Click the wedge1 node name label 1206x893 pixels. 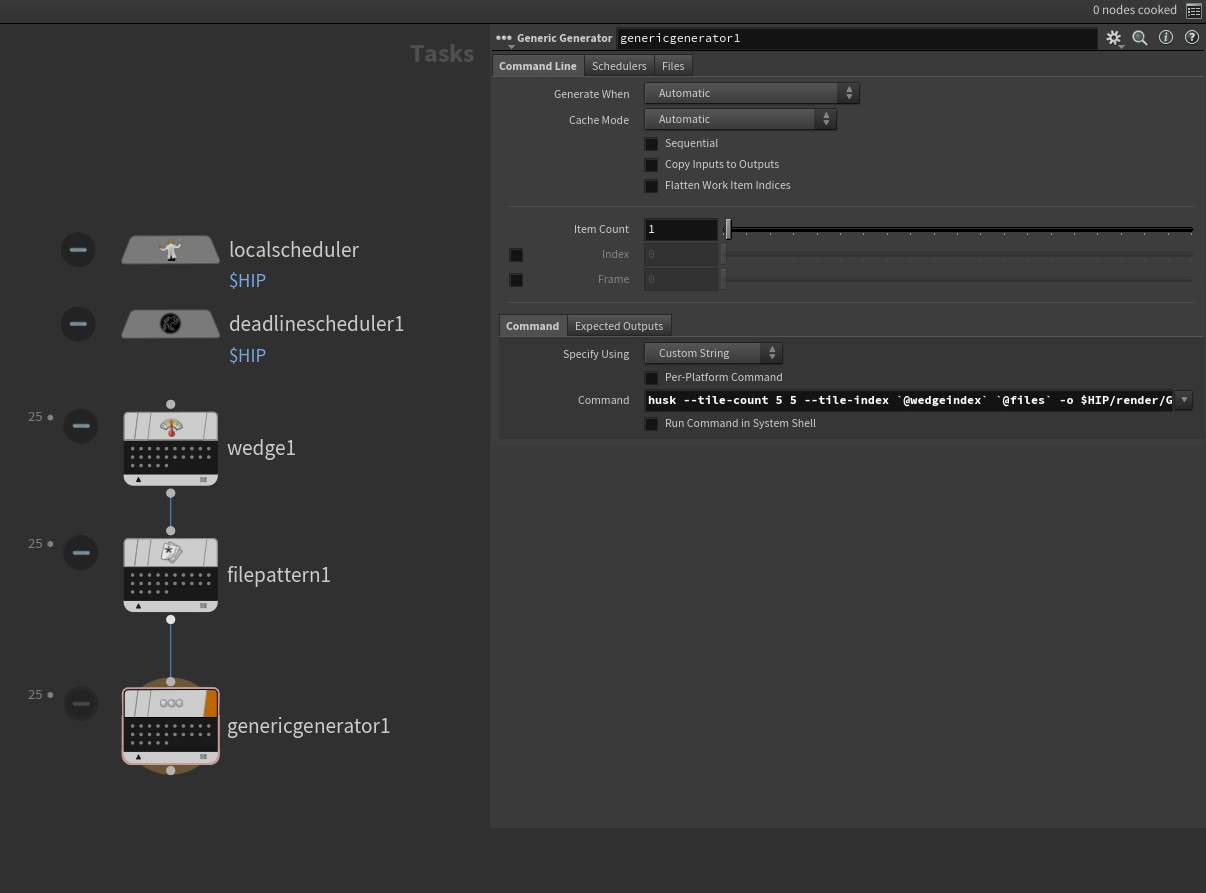pos(261,448)
